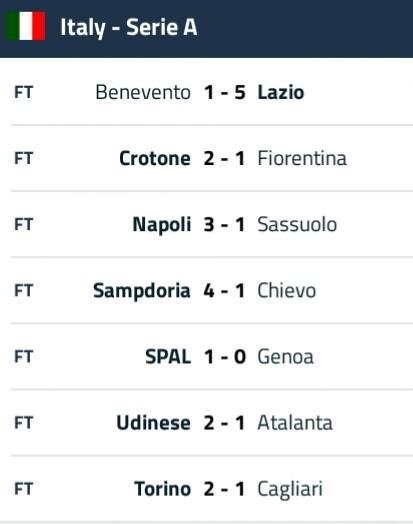Click the Torino team name

click(x=163, y=489)
